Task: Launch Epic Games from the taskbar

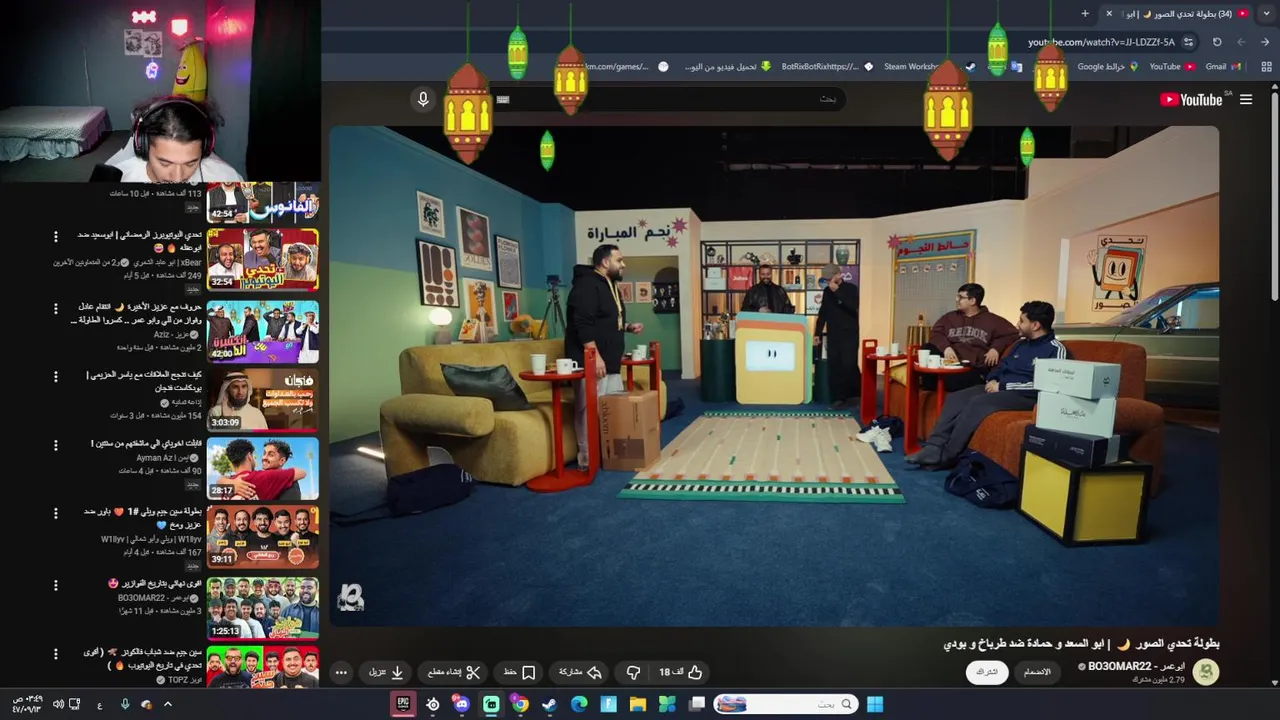Action: [403, 704]
